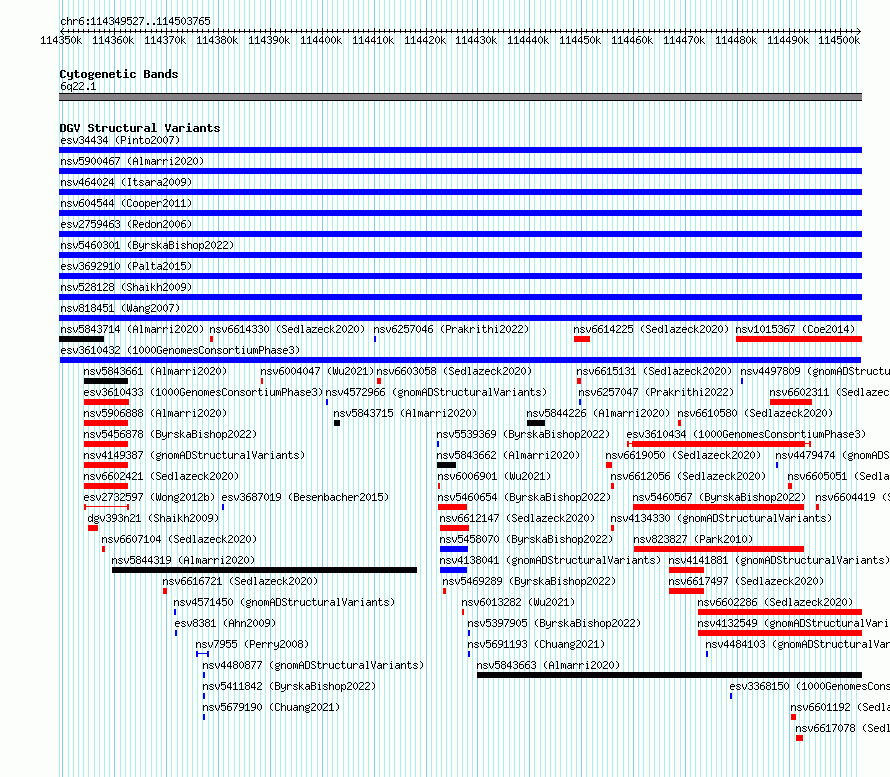
Task: Click esv3692910 (Palta2015) label
Action: (126, 266)
